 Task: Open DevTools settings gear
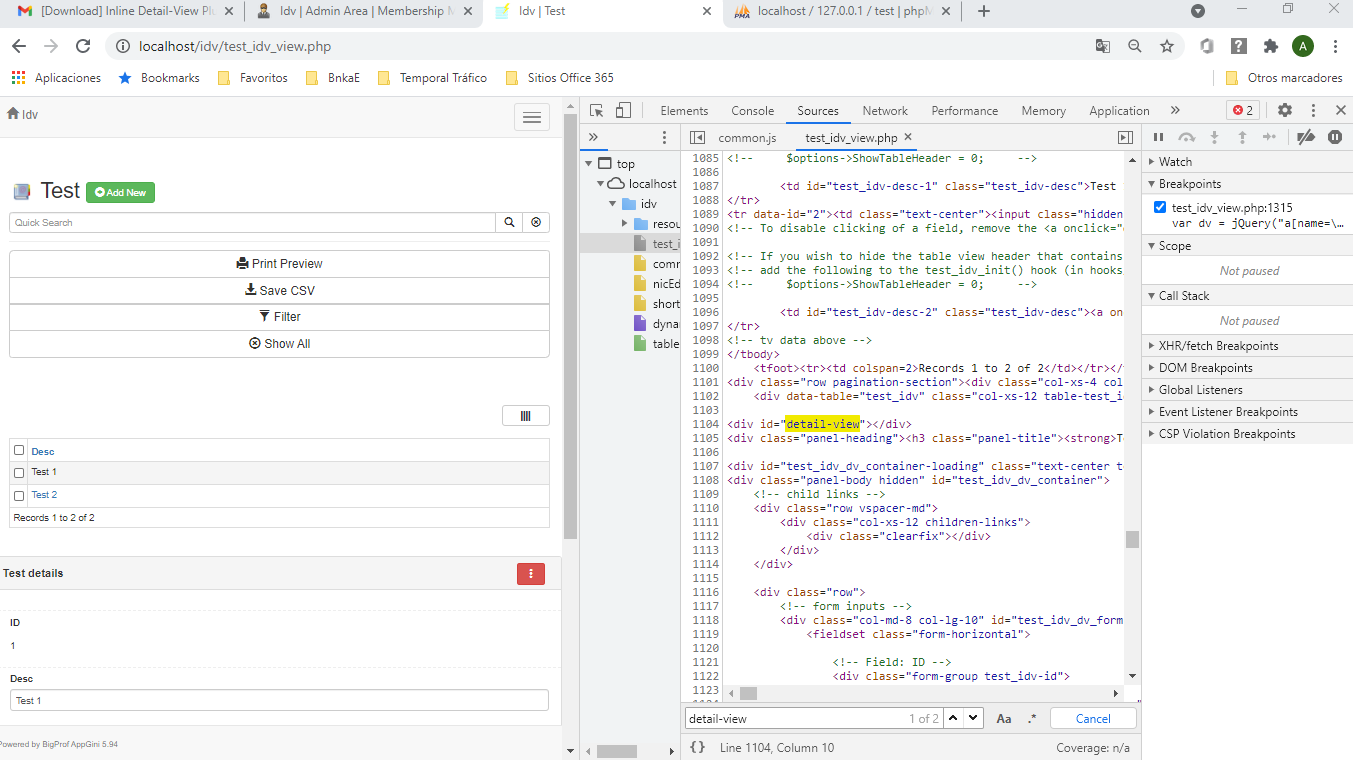[x=1285, y=111]
